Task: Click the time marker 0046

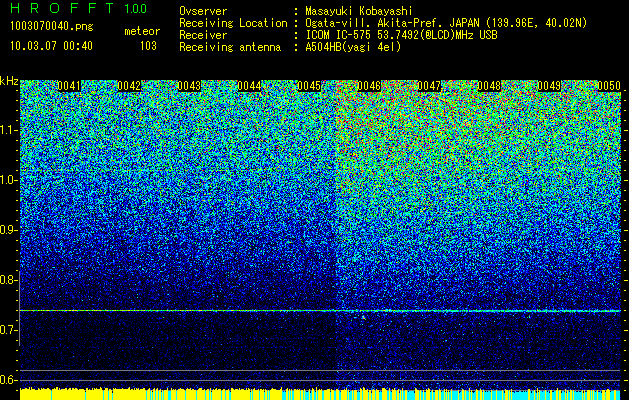Action: (369, 86)
